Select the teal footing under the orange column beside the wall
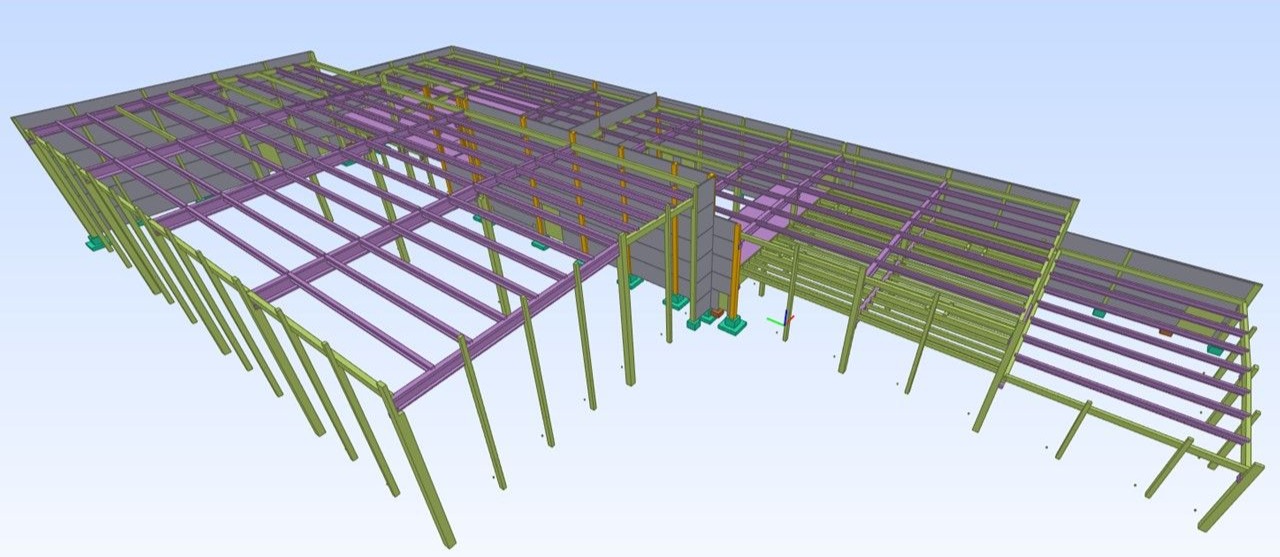Viewport: 1280px width, 557px height. (733, 325)
